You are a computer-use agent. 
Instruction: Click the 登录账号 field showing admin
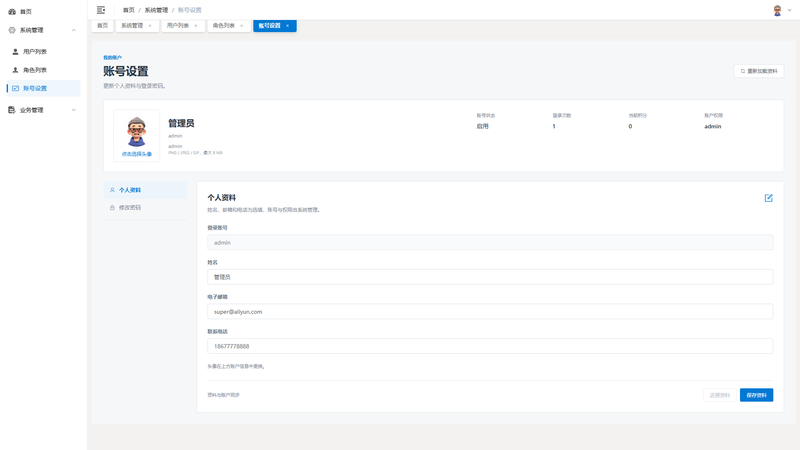(x=490, y=242)
